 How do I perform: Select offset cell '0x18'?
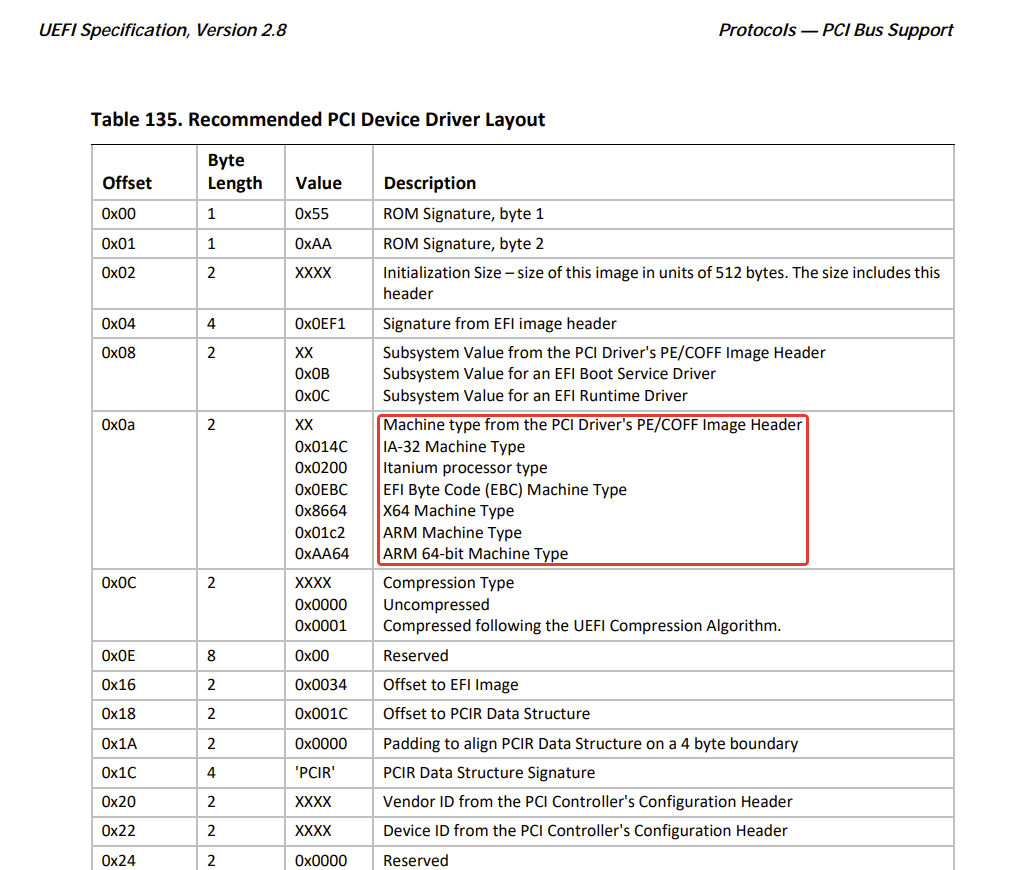coord(119,714)
